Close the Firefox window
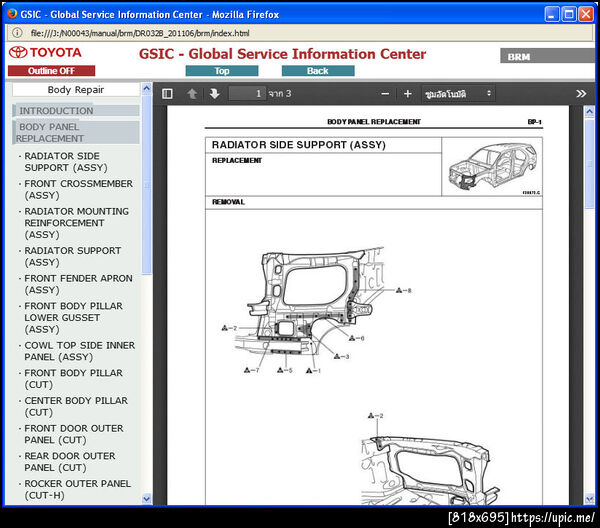Image resolution: width=600 pixels, height=528 pixels. [586, 15]
